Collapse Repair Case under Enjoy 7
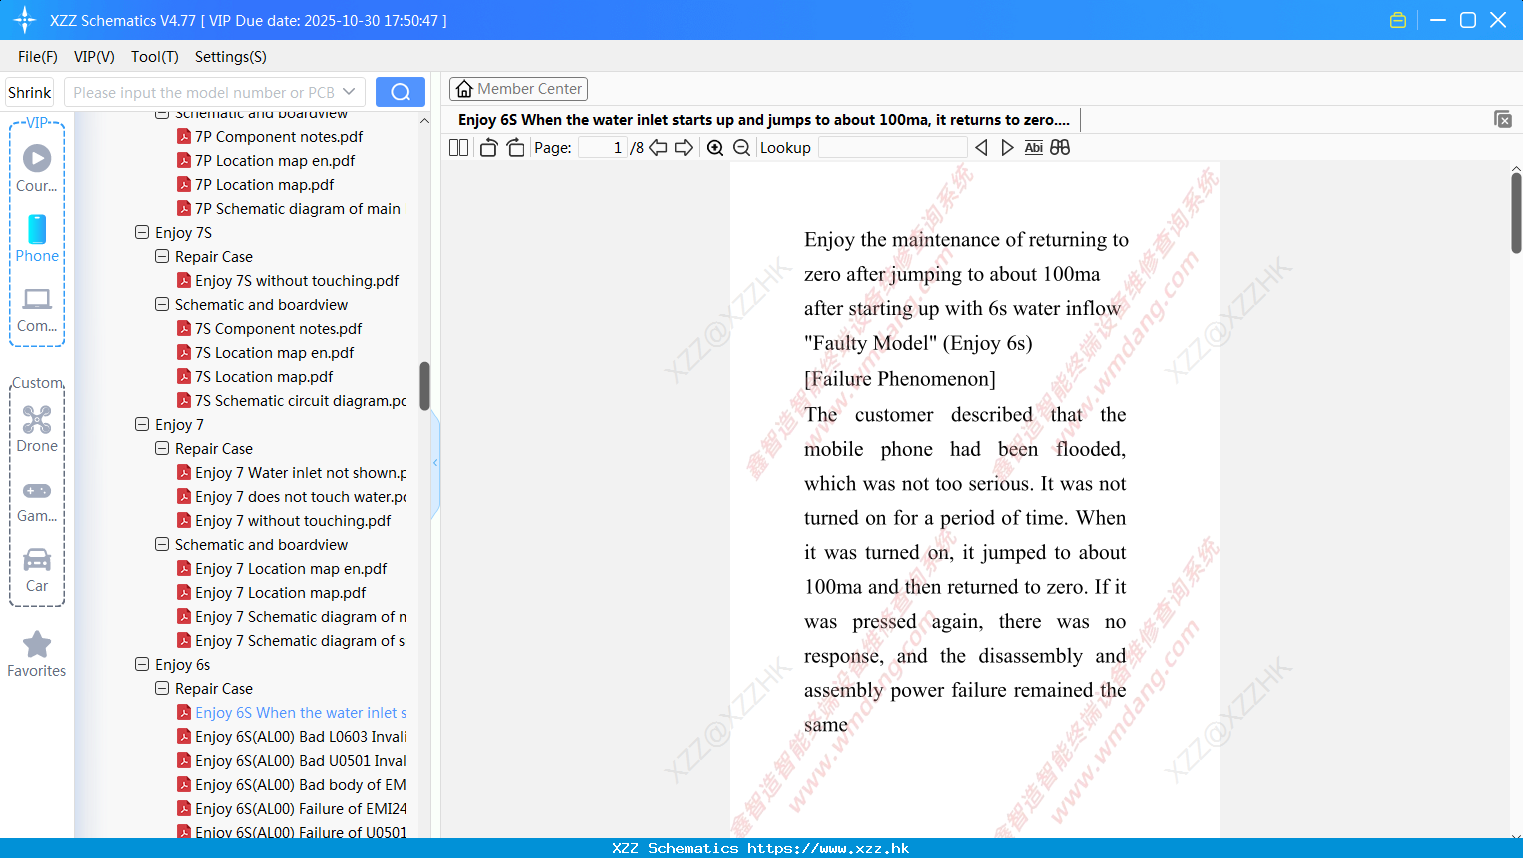The height and width of the screenshot is (858, 1523). (x=162, y=448)
